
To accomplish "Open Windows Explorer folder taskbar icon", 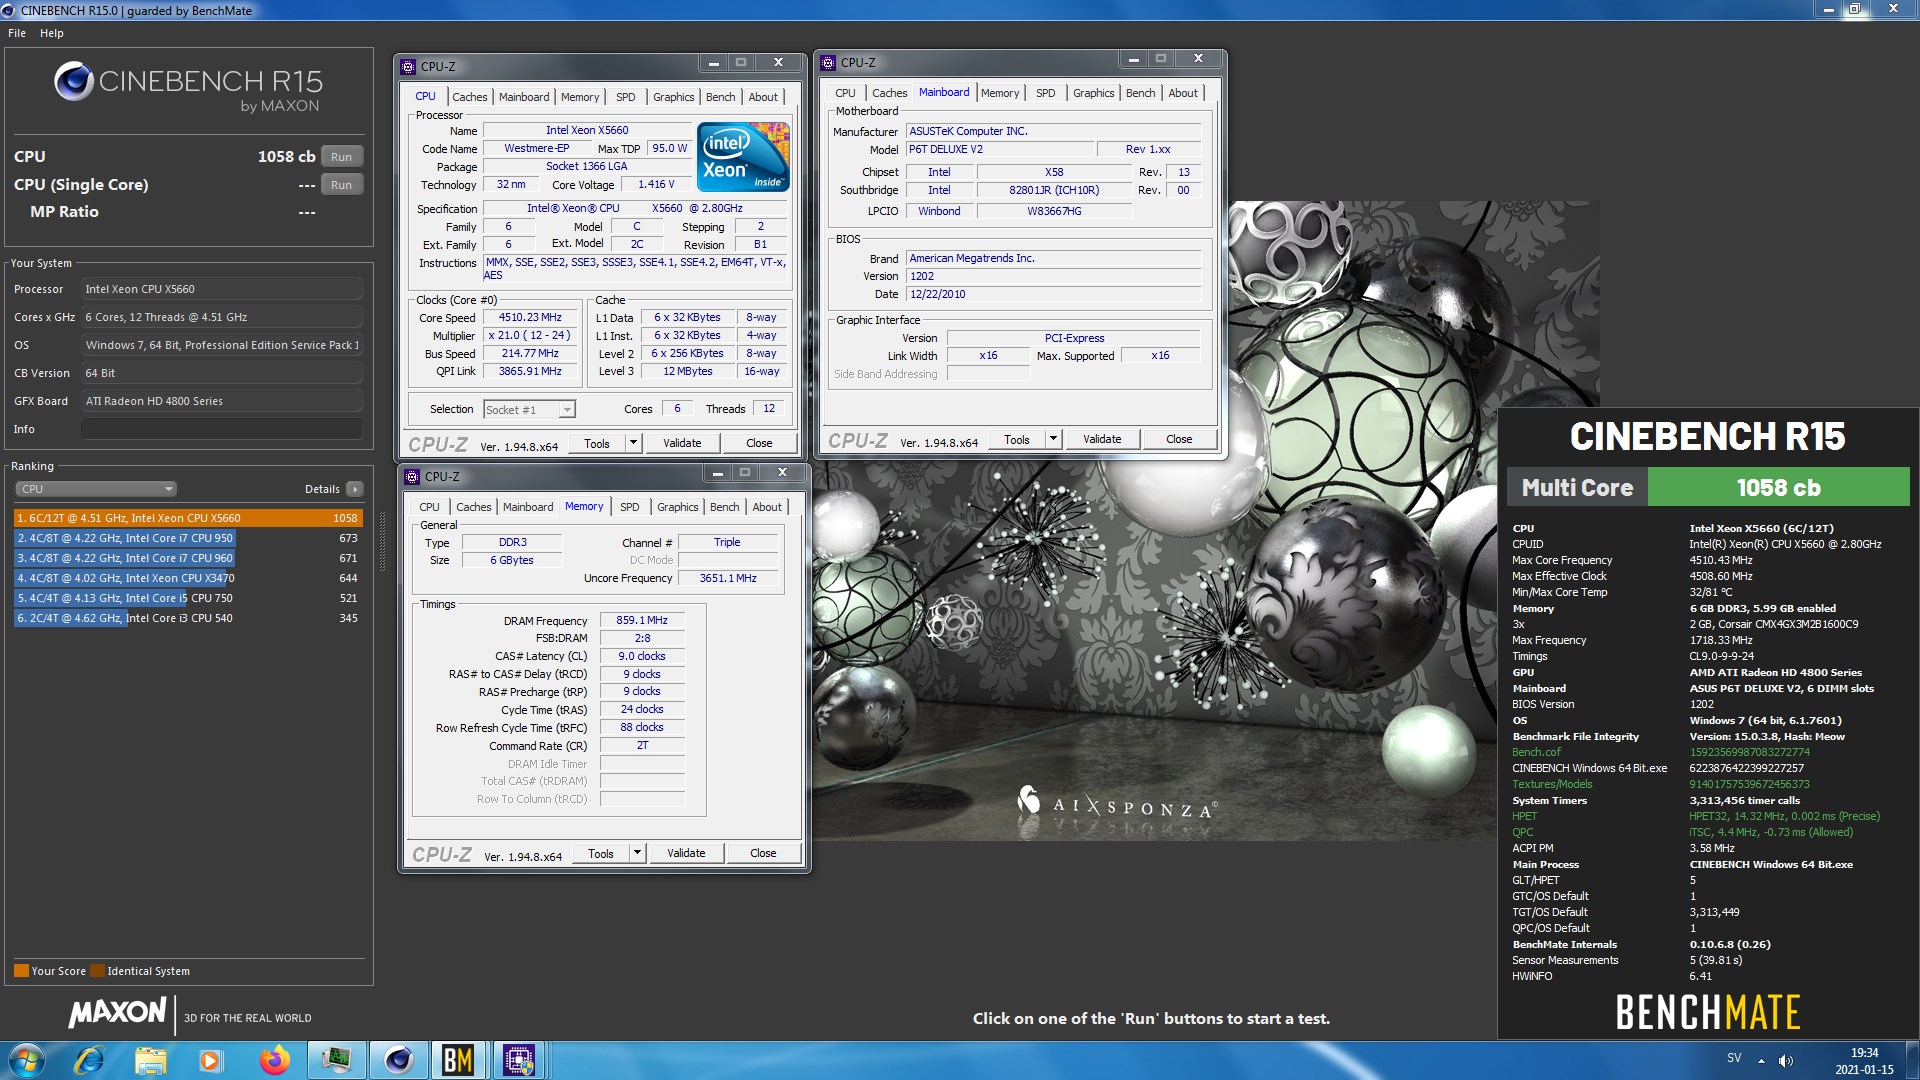I will pyautogui.click(x=150, y=1060).
